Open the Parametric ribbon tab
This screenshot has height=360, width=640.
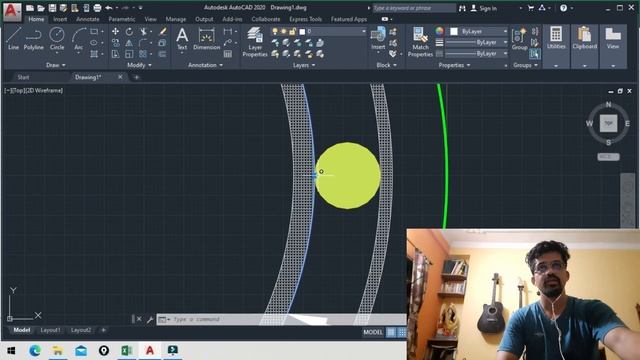pos(122,19)
